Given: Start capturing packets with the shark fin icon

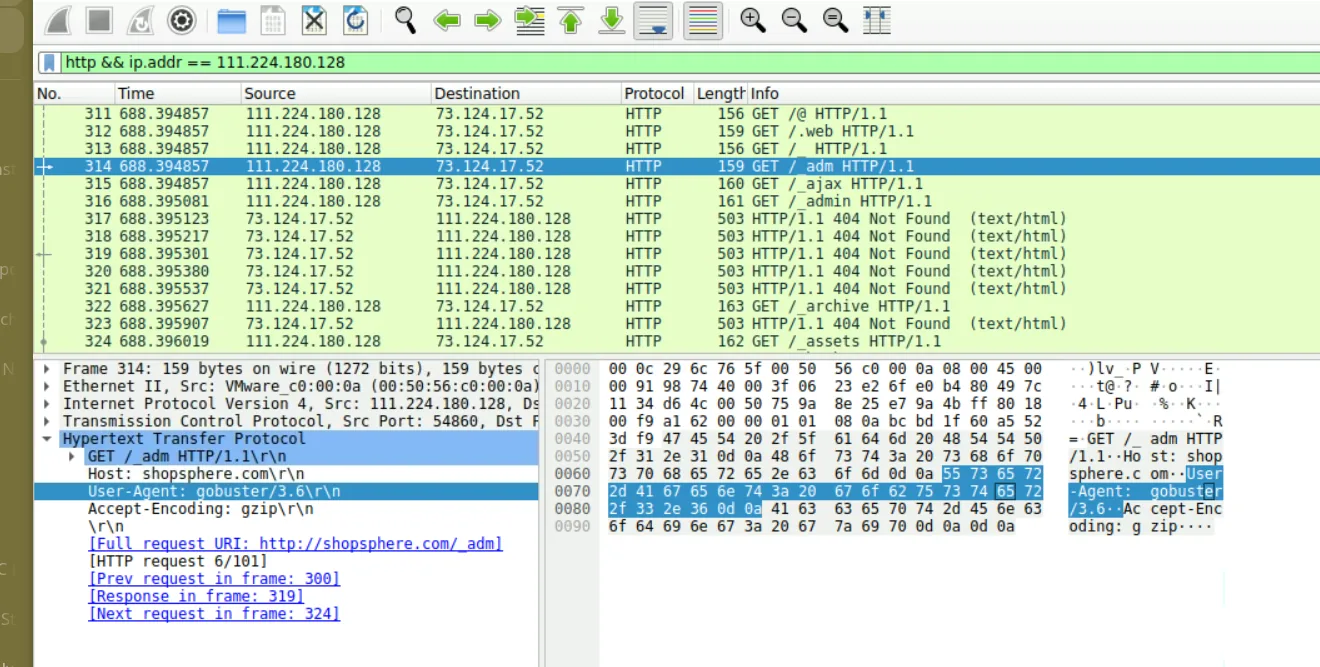Looking at the screenshot, I should (59, 19).
